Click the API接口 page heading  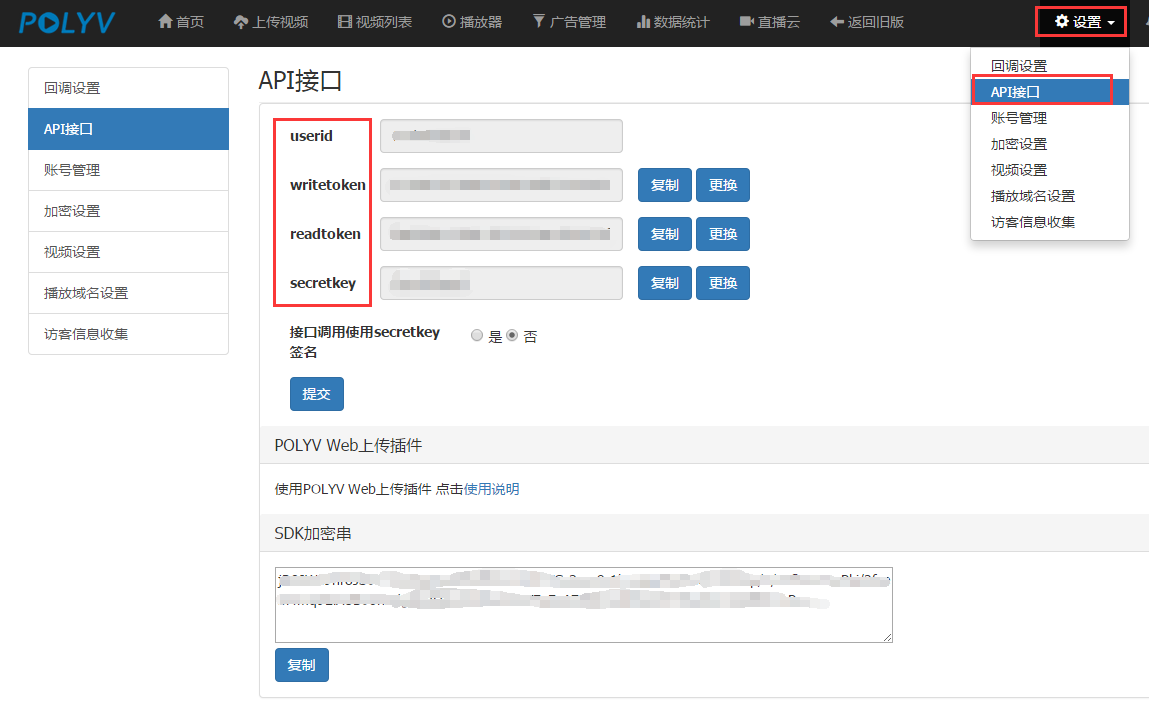click(x=300, y=81)
